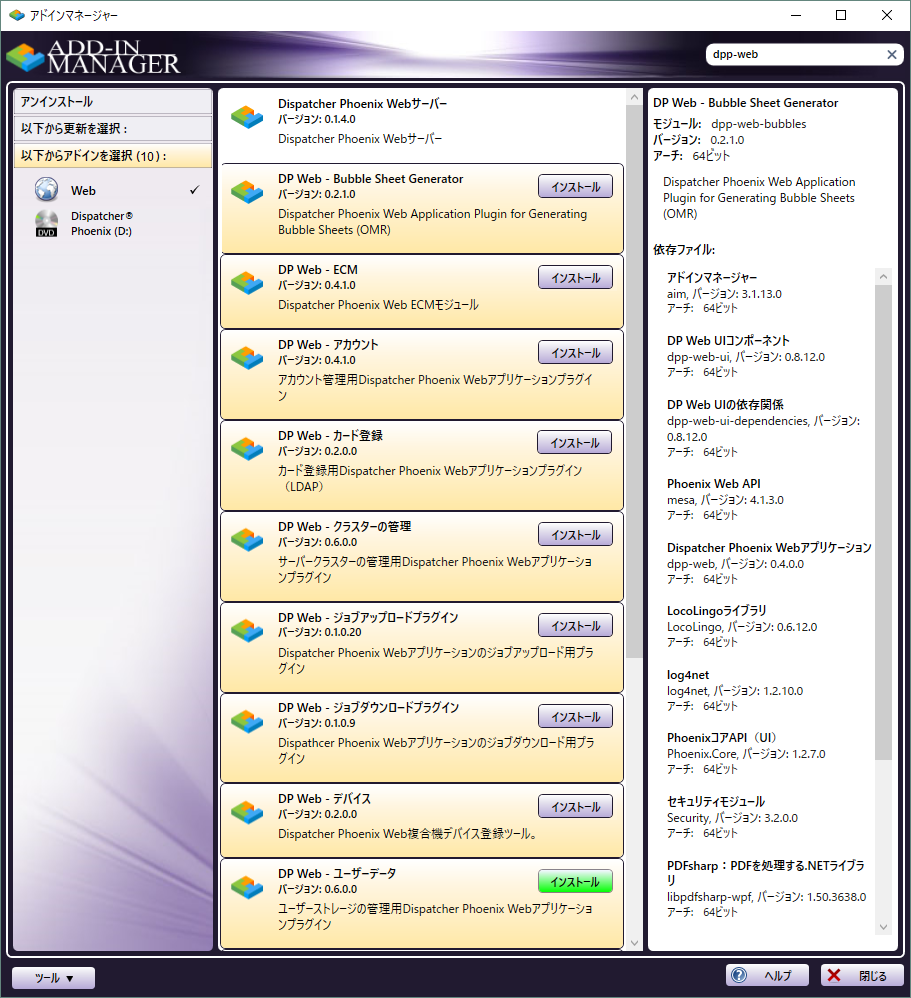Install the DP Web - アカウント add-in
911x998 pixels.
tap(576, 353)
